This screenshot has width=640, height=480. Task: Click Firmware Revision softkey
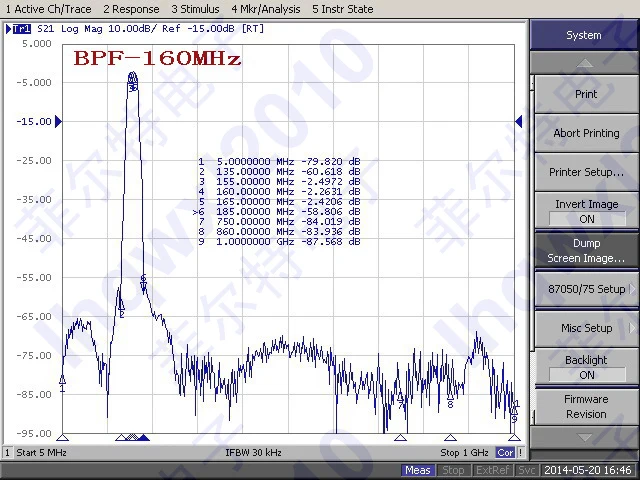586,407
